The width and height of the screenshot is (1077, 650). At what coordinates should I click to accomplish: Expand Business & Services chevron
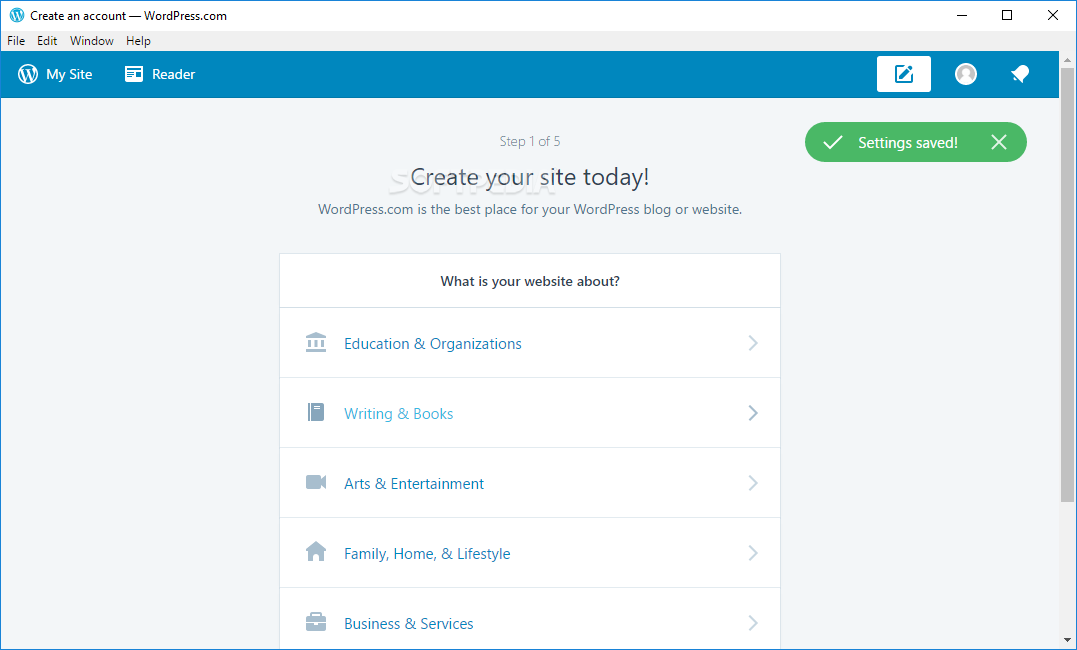pos(753,623)
